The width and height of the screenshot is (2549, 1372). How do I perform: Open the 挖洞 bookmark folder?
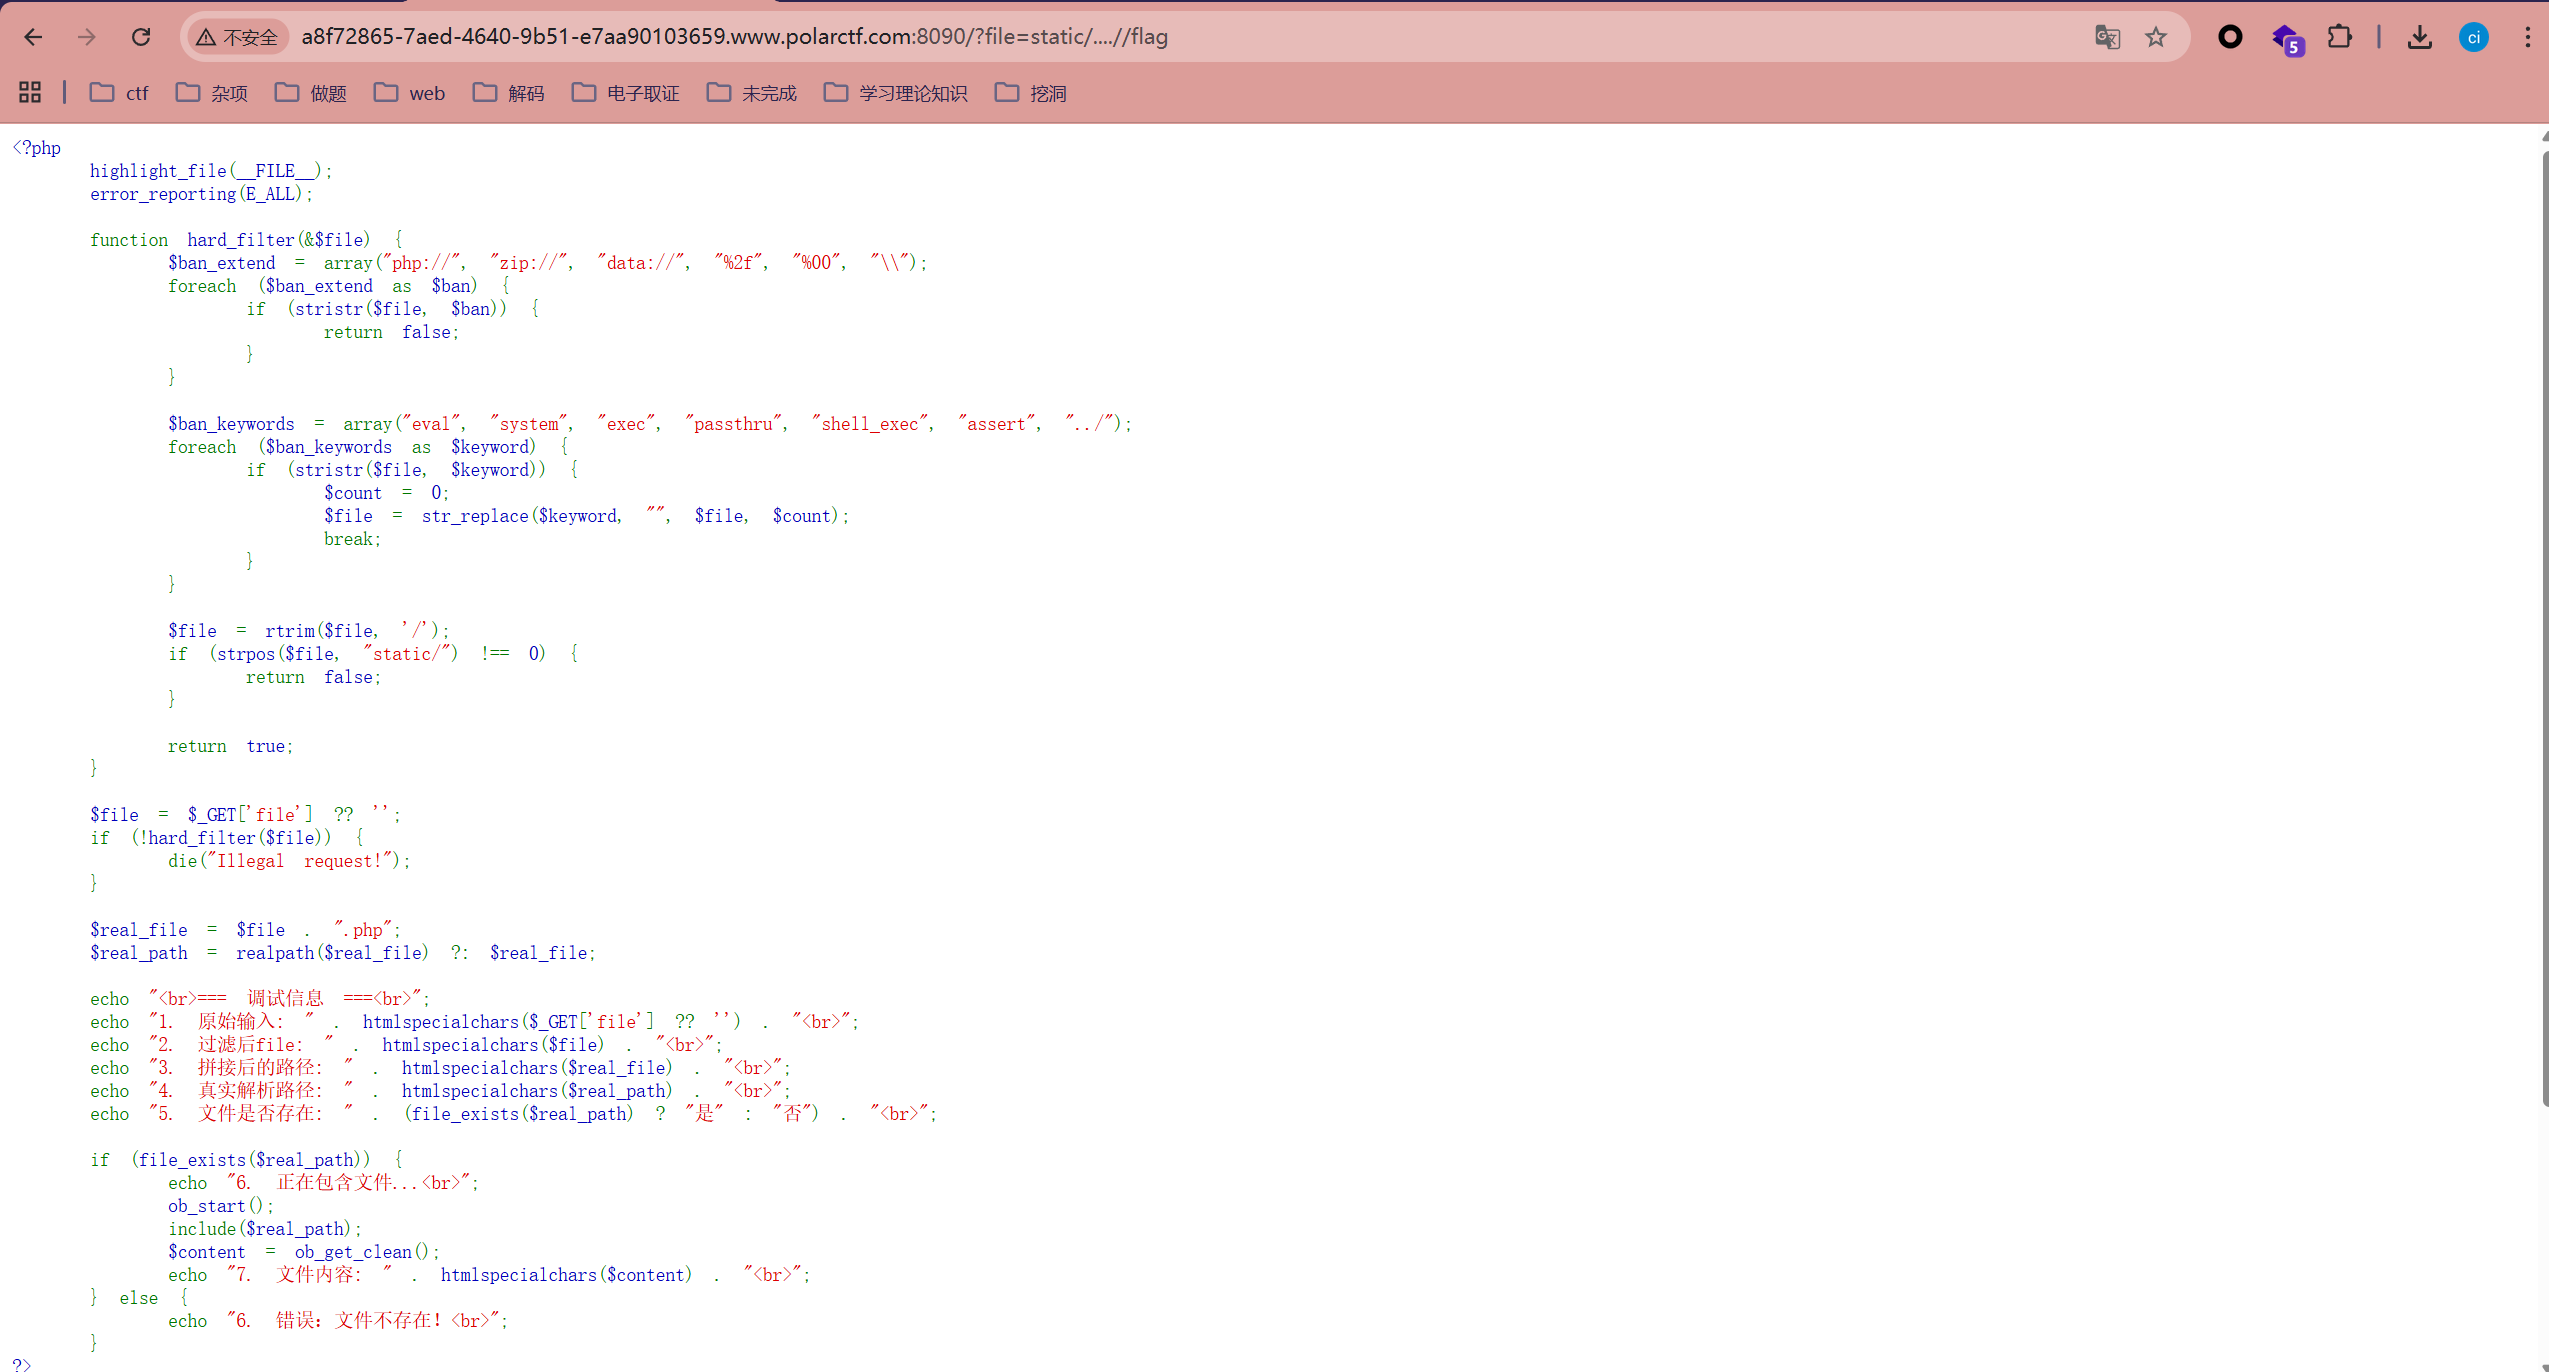(x=1031, y=92)
